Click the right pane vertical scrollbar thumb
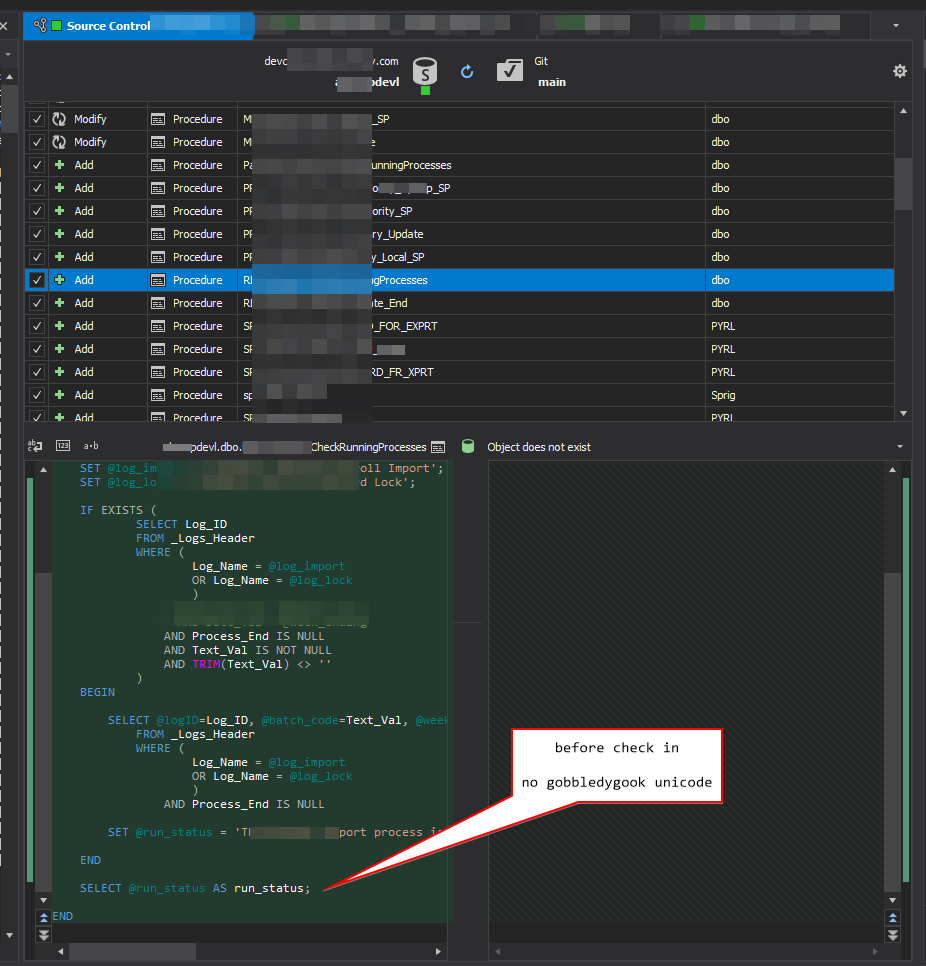Viewport: 926px width, 966px height. click(893, 732)
